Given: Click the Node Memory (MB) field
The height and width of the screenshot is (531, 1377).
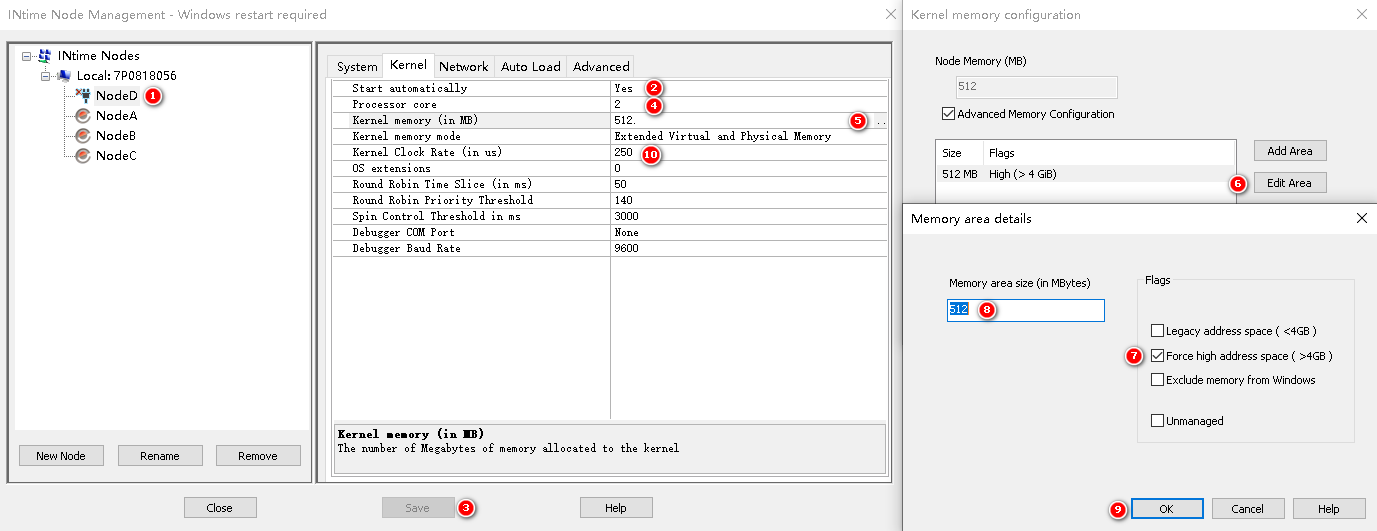Looking at the screenshot, I should pyautogui.click(x=1036, y=87).
